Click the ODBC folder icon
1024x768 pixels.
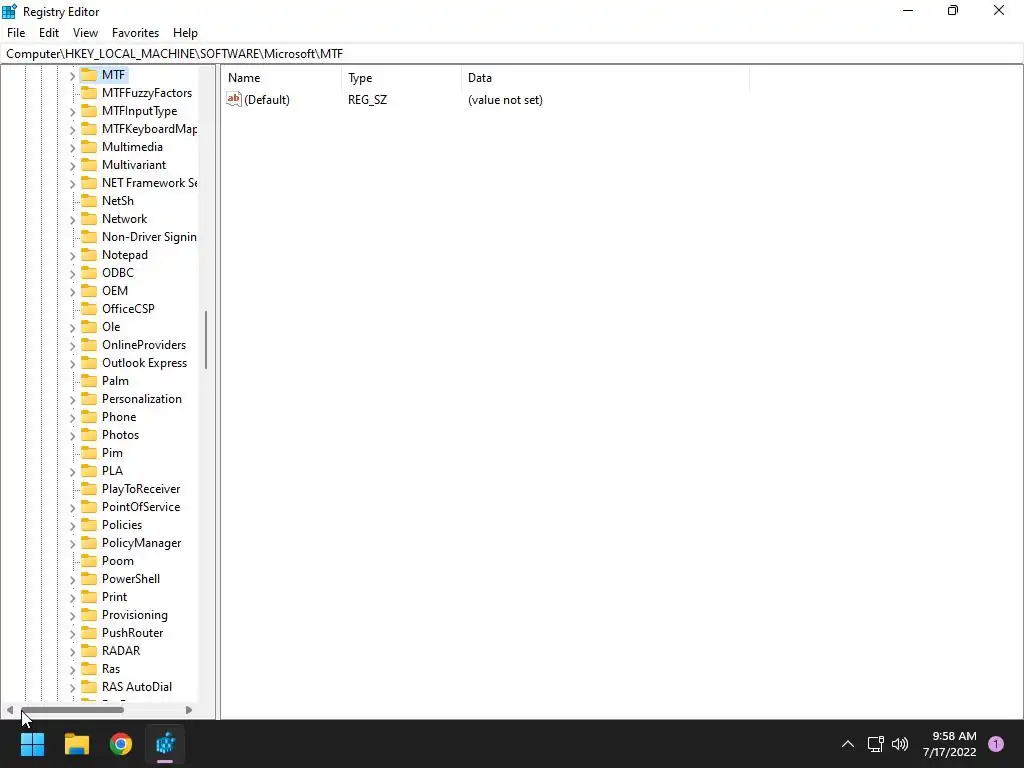coord(89,273)
